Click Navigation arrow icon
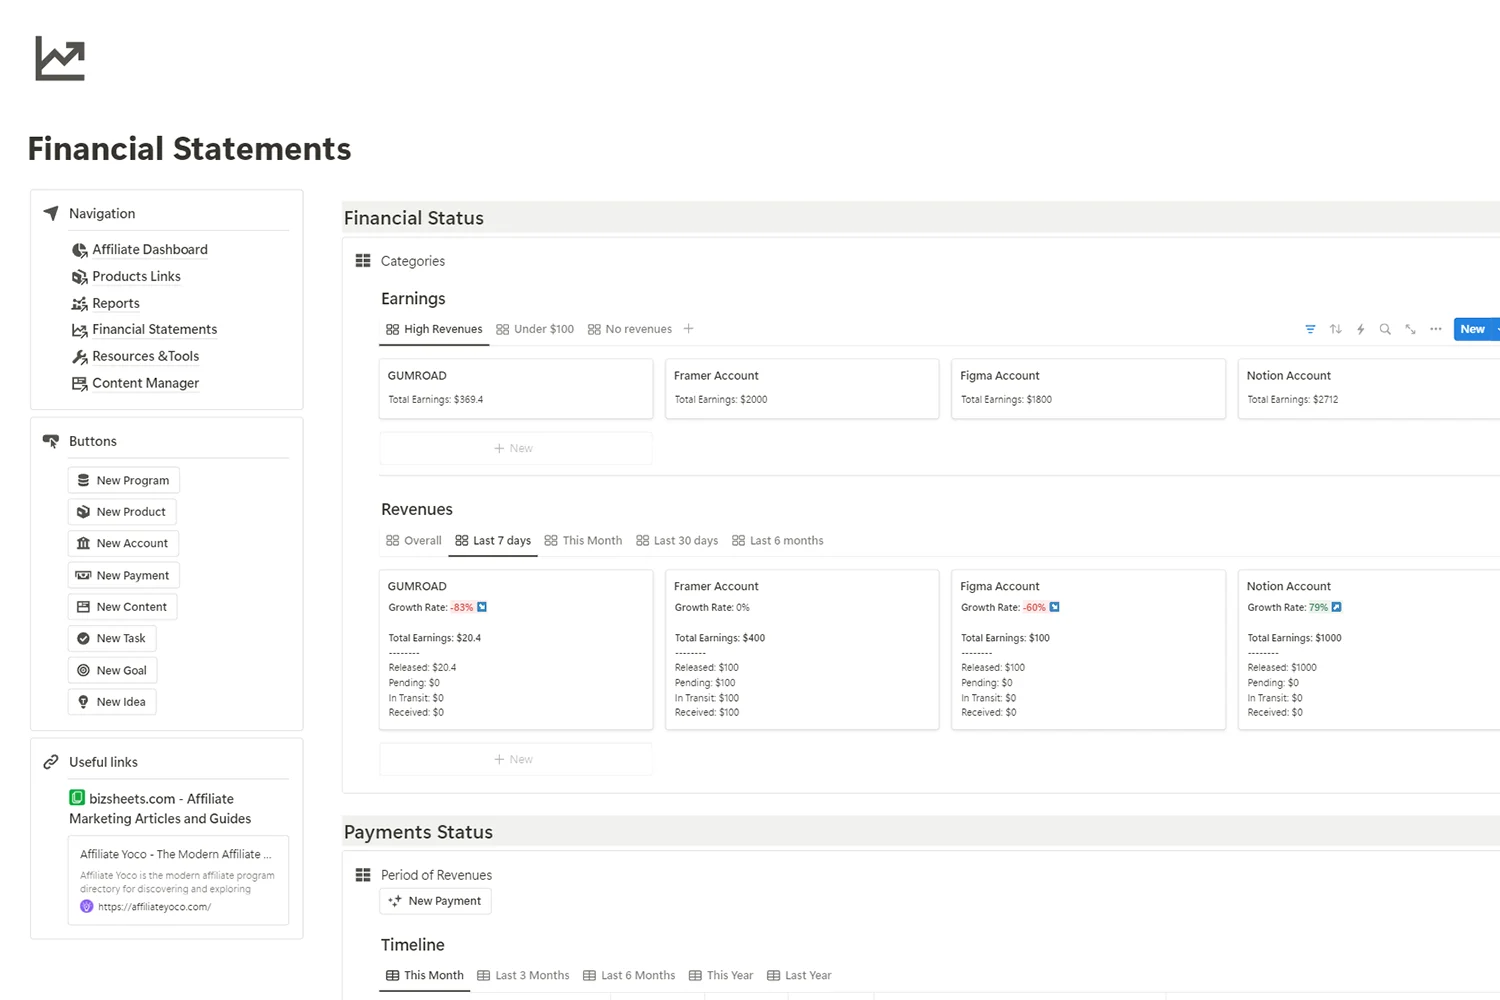The width and height of the screenshot is (1500, 1000). click(x=51, y=213)
